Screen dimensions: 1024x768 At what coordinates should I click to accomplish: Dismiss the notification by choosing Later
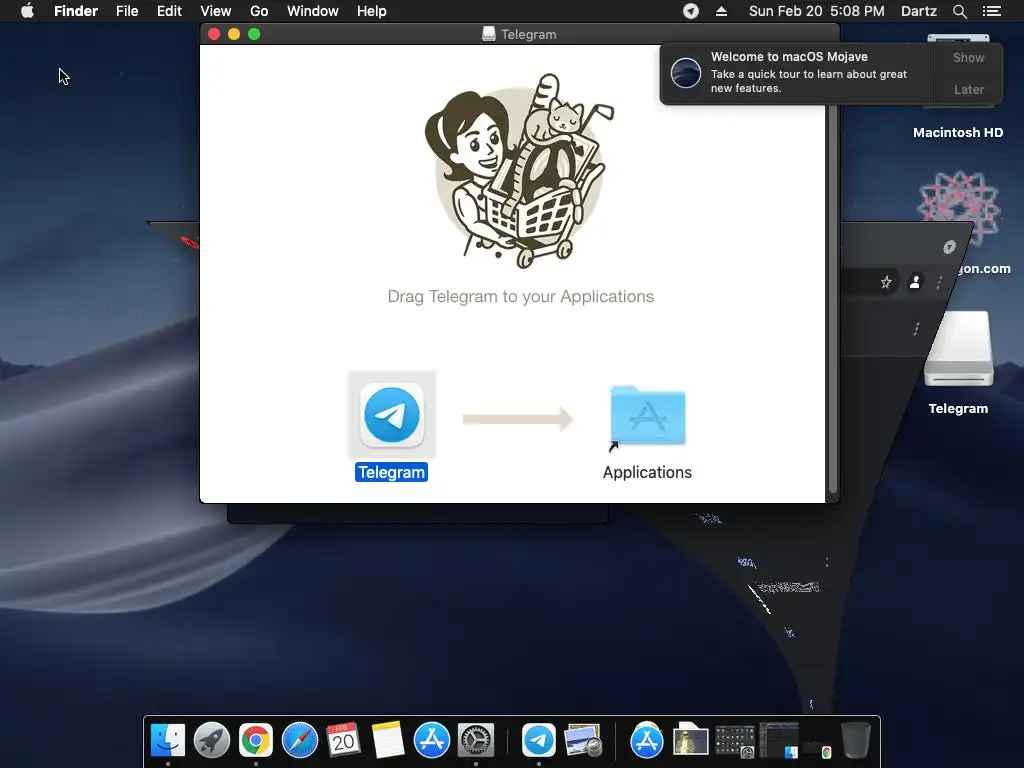point(968,89)
